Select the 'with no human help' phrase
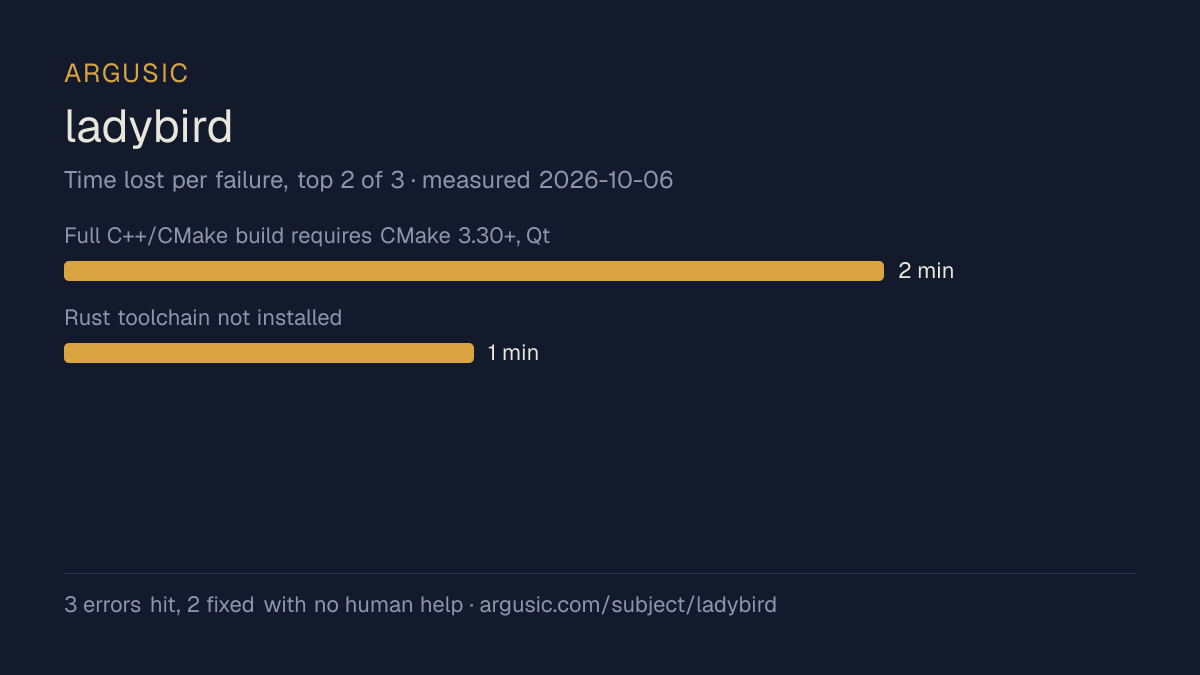Viewport: 1200px width, 675px height. click(363, 605)
